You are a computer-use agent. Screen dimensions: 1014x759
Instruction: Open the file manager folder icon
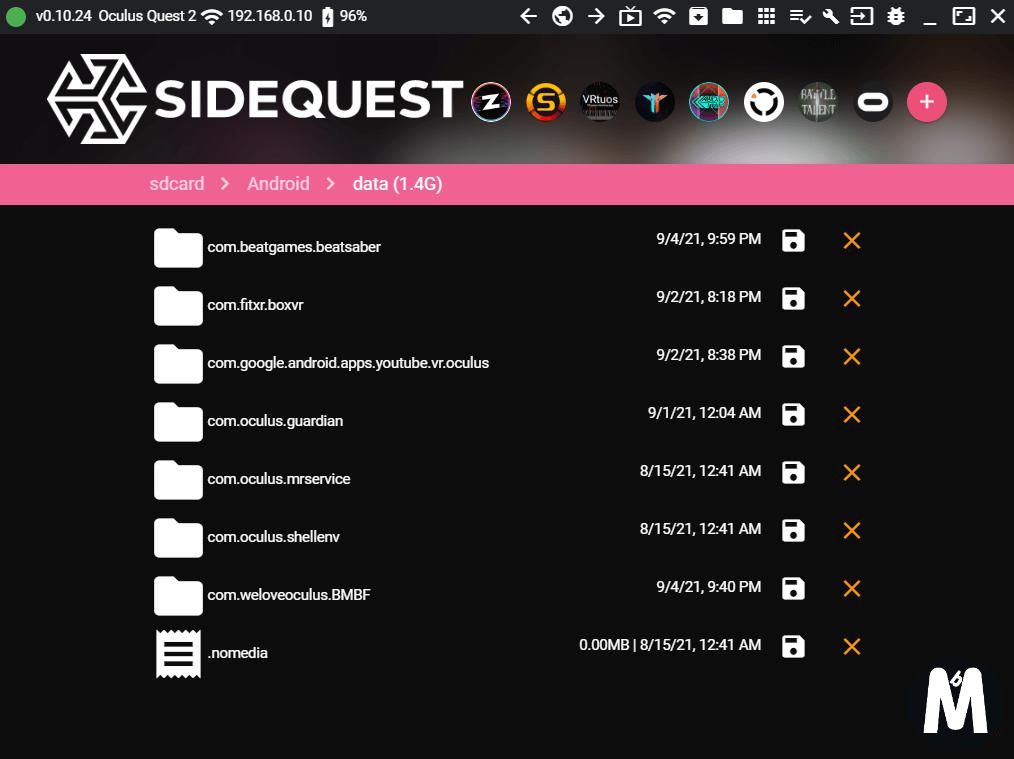point(732,16)
